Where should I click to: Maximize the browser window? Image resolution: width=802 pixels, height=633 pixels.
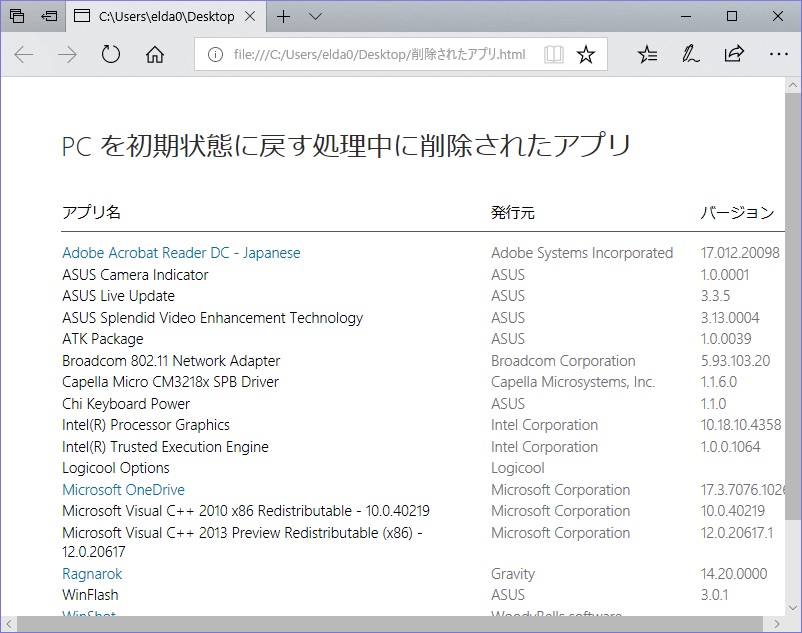pos(732,16)
